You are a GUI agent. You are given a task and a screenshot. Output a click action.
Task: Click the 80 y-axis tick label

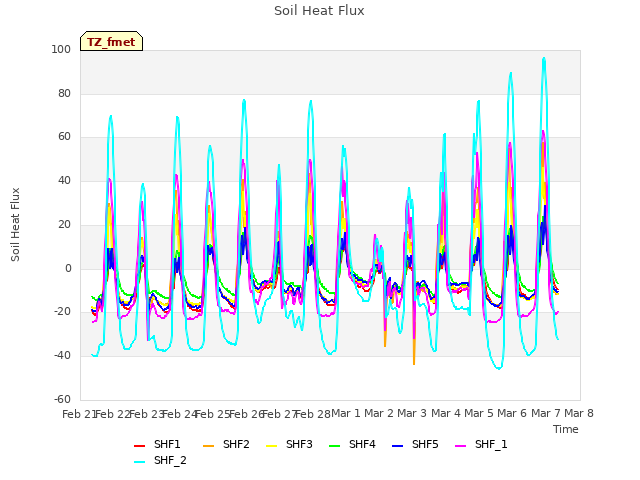(x=64, y=94)
